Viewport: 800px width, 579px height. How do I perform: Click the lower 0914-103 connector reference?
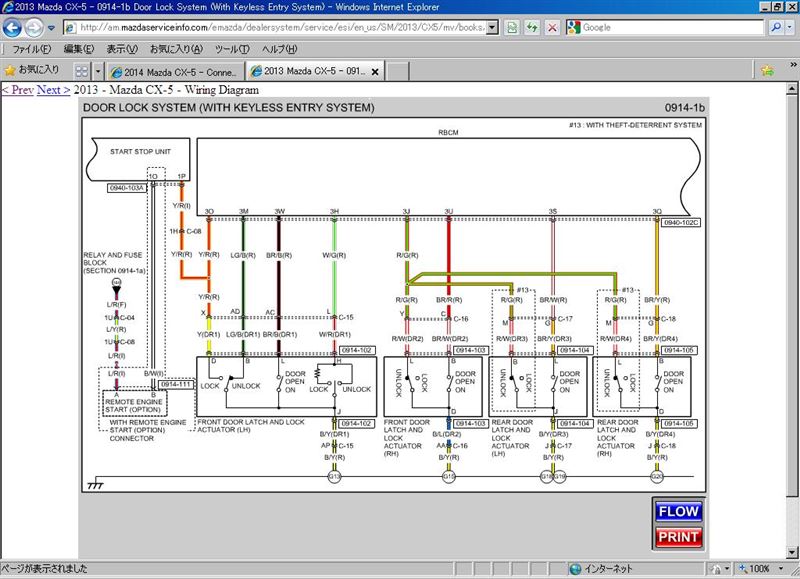470,423
